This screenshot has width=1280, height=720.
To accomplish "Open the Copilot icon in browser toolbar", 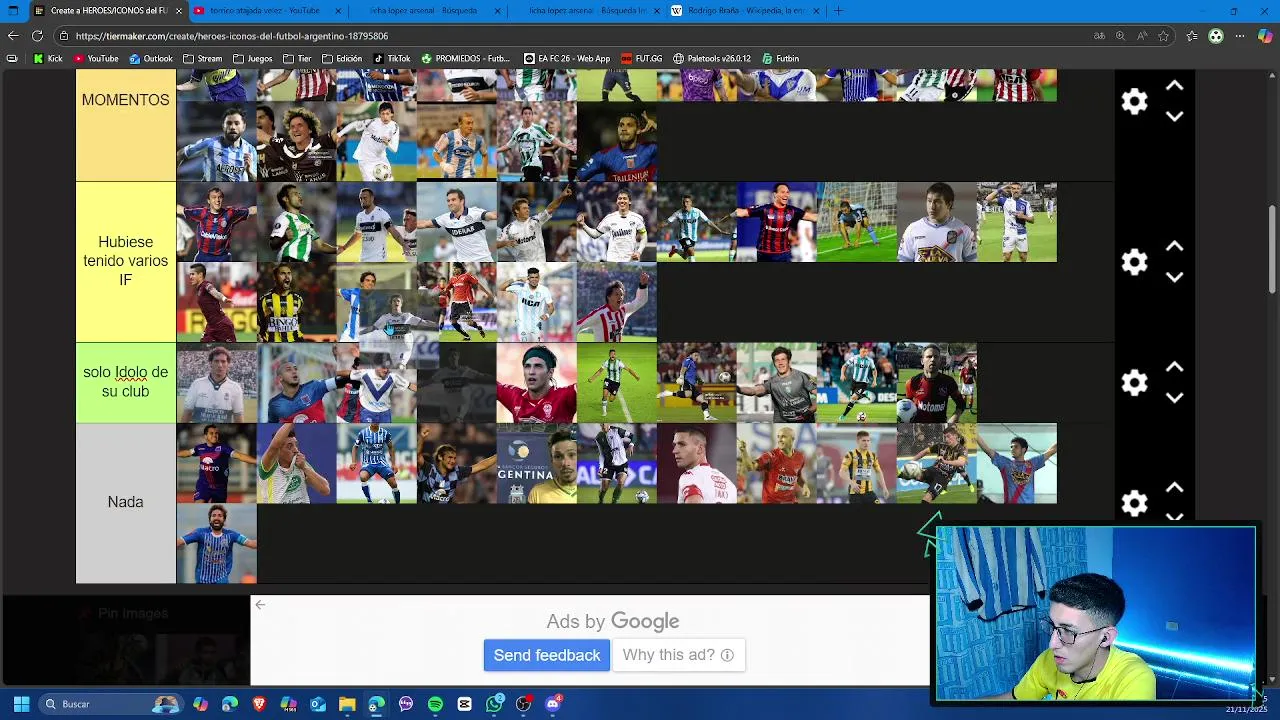I will [1265, 36].
